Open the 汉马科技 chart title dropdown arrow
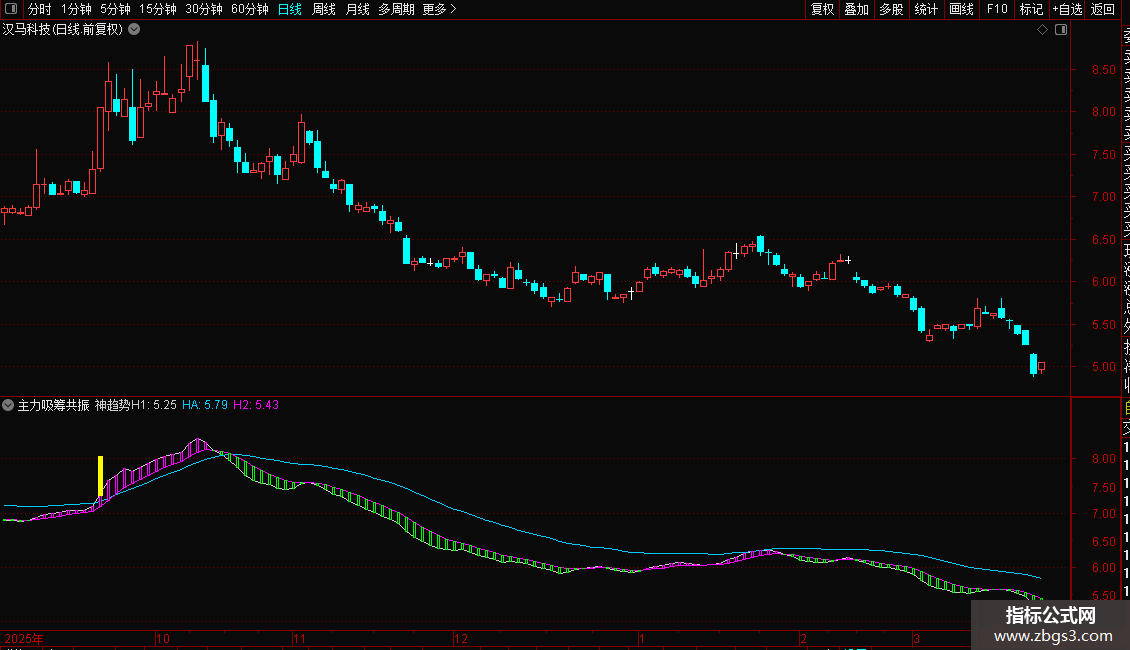Image resolution: width=1130 pixels, height=650 pixels. (x=134, y=30)
